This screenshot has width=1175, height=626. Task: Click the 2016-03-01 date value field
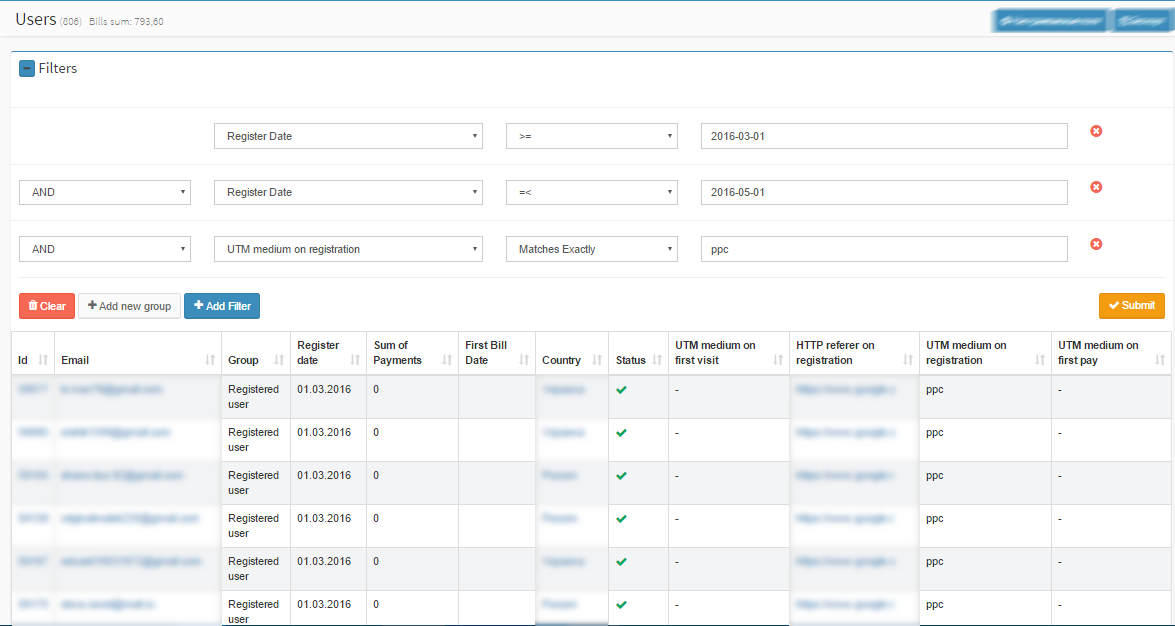tap(884, 136)
